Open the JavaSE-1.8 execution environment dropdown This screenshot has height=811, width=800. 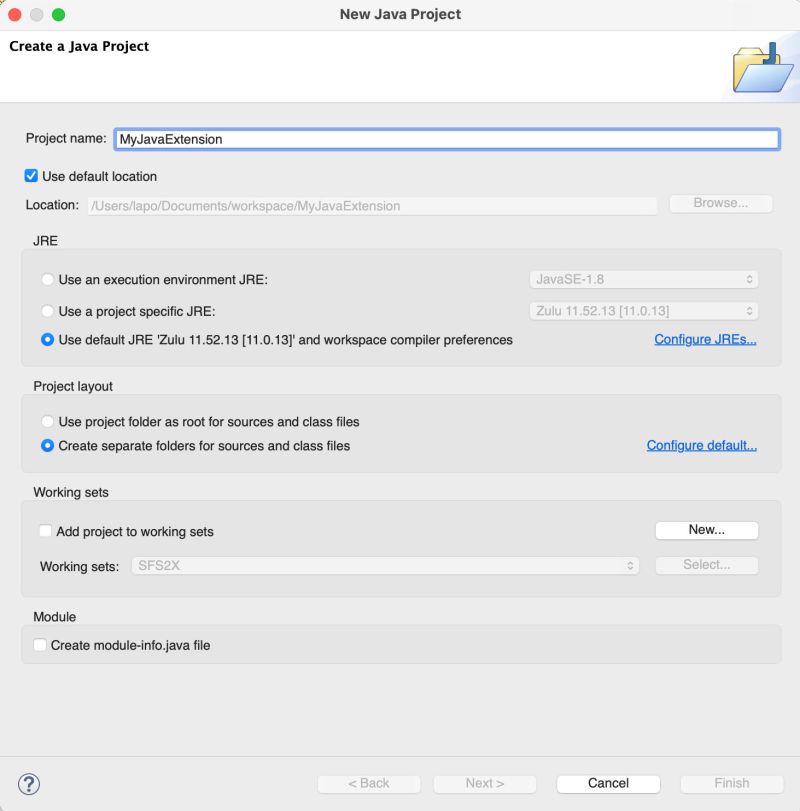point(640,278)
